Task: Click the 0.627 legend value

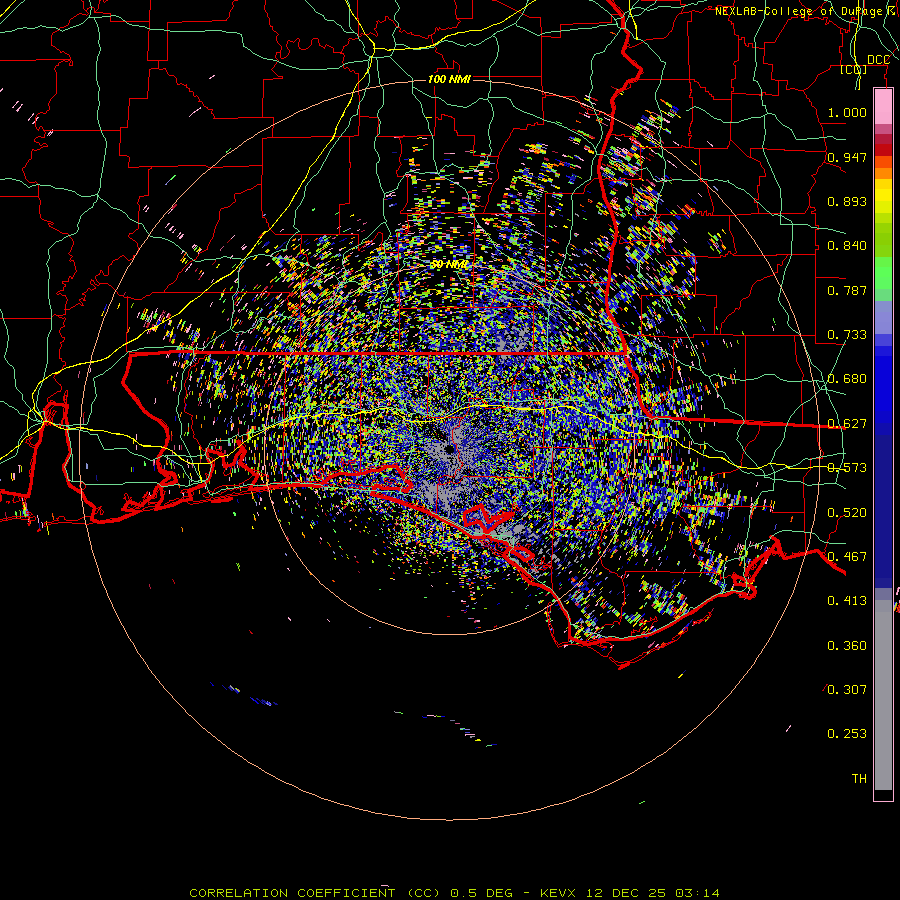Action: click(847, 424)
